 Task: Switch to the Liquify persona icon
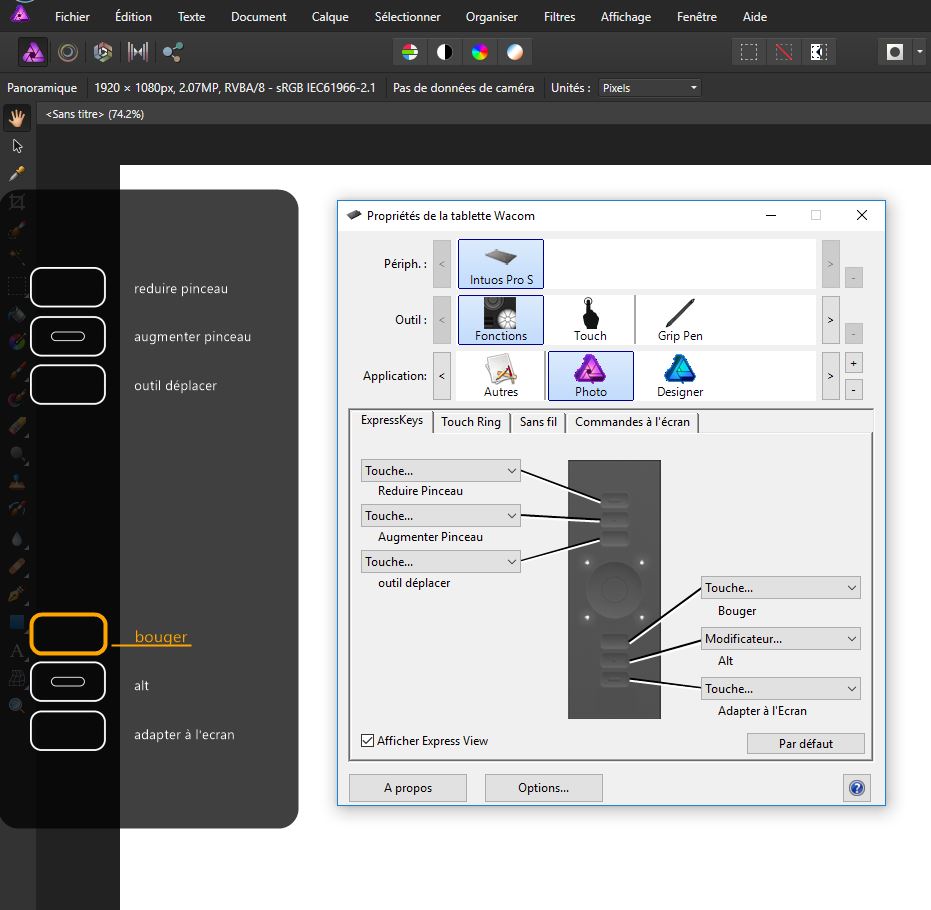tap(68, 52)
